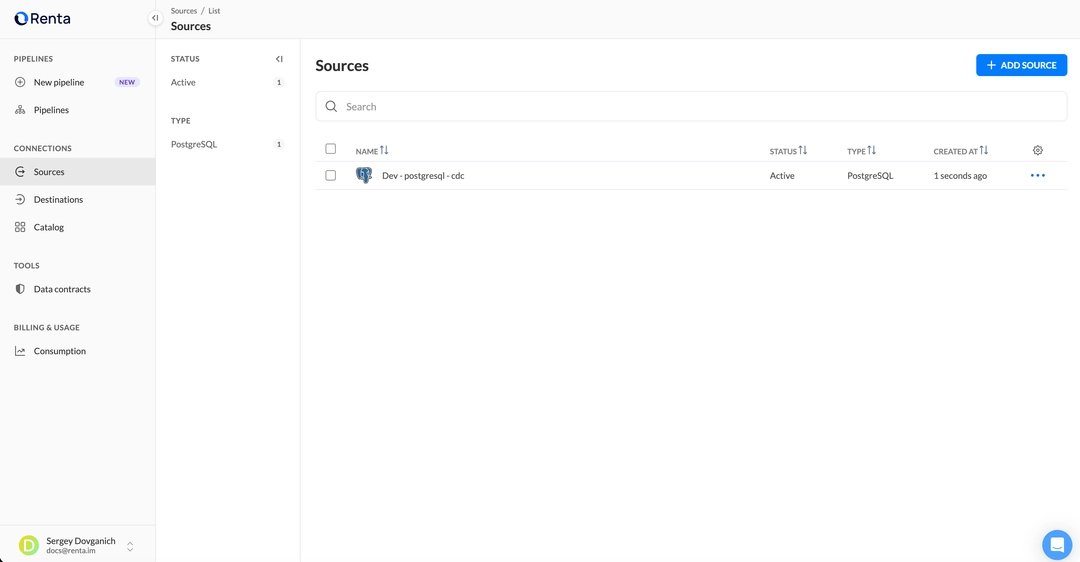Click the search magnifier icon
Image resolution: width=1080 pixels, height=562 pixels.
(331, 107)
